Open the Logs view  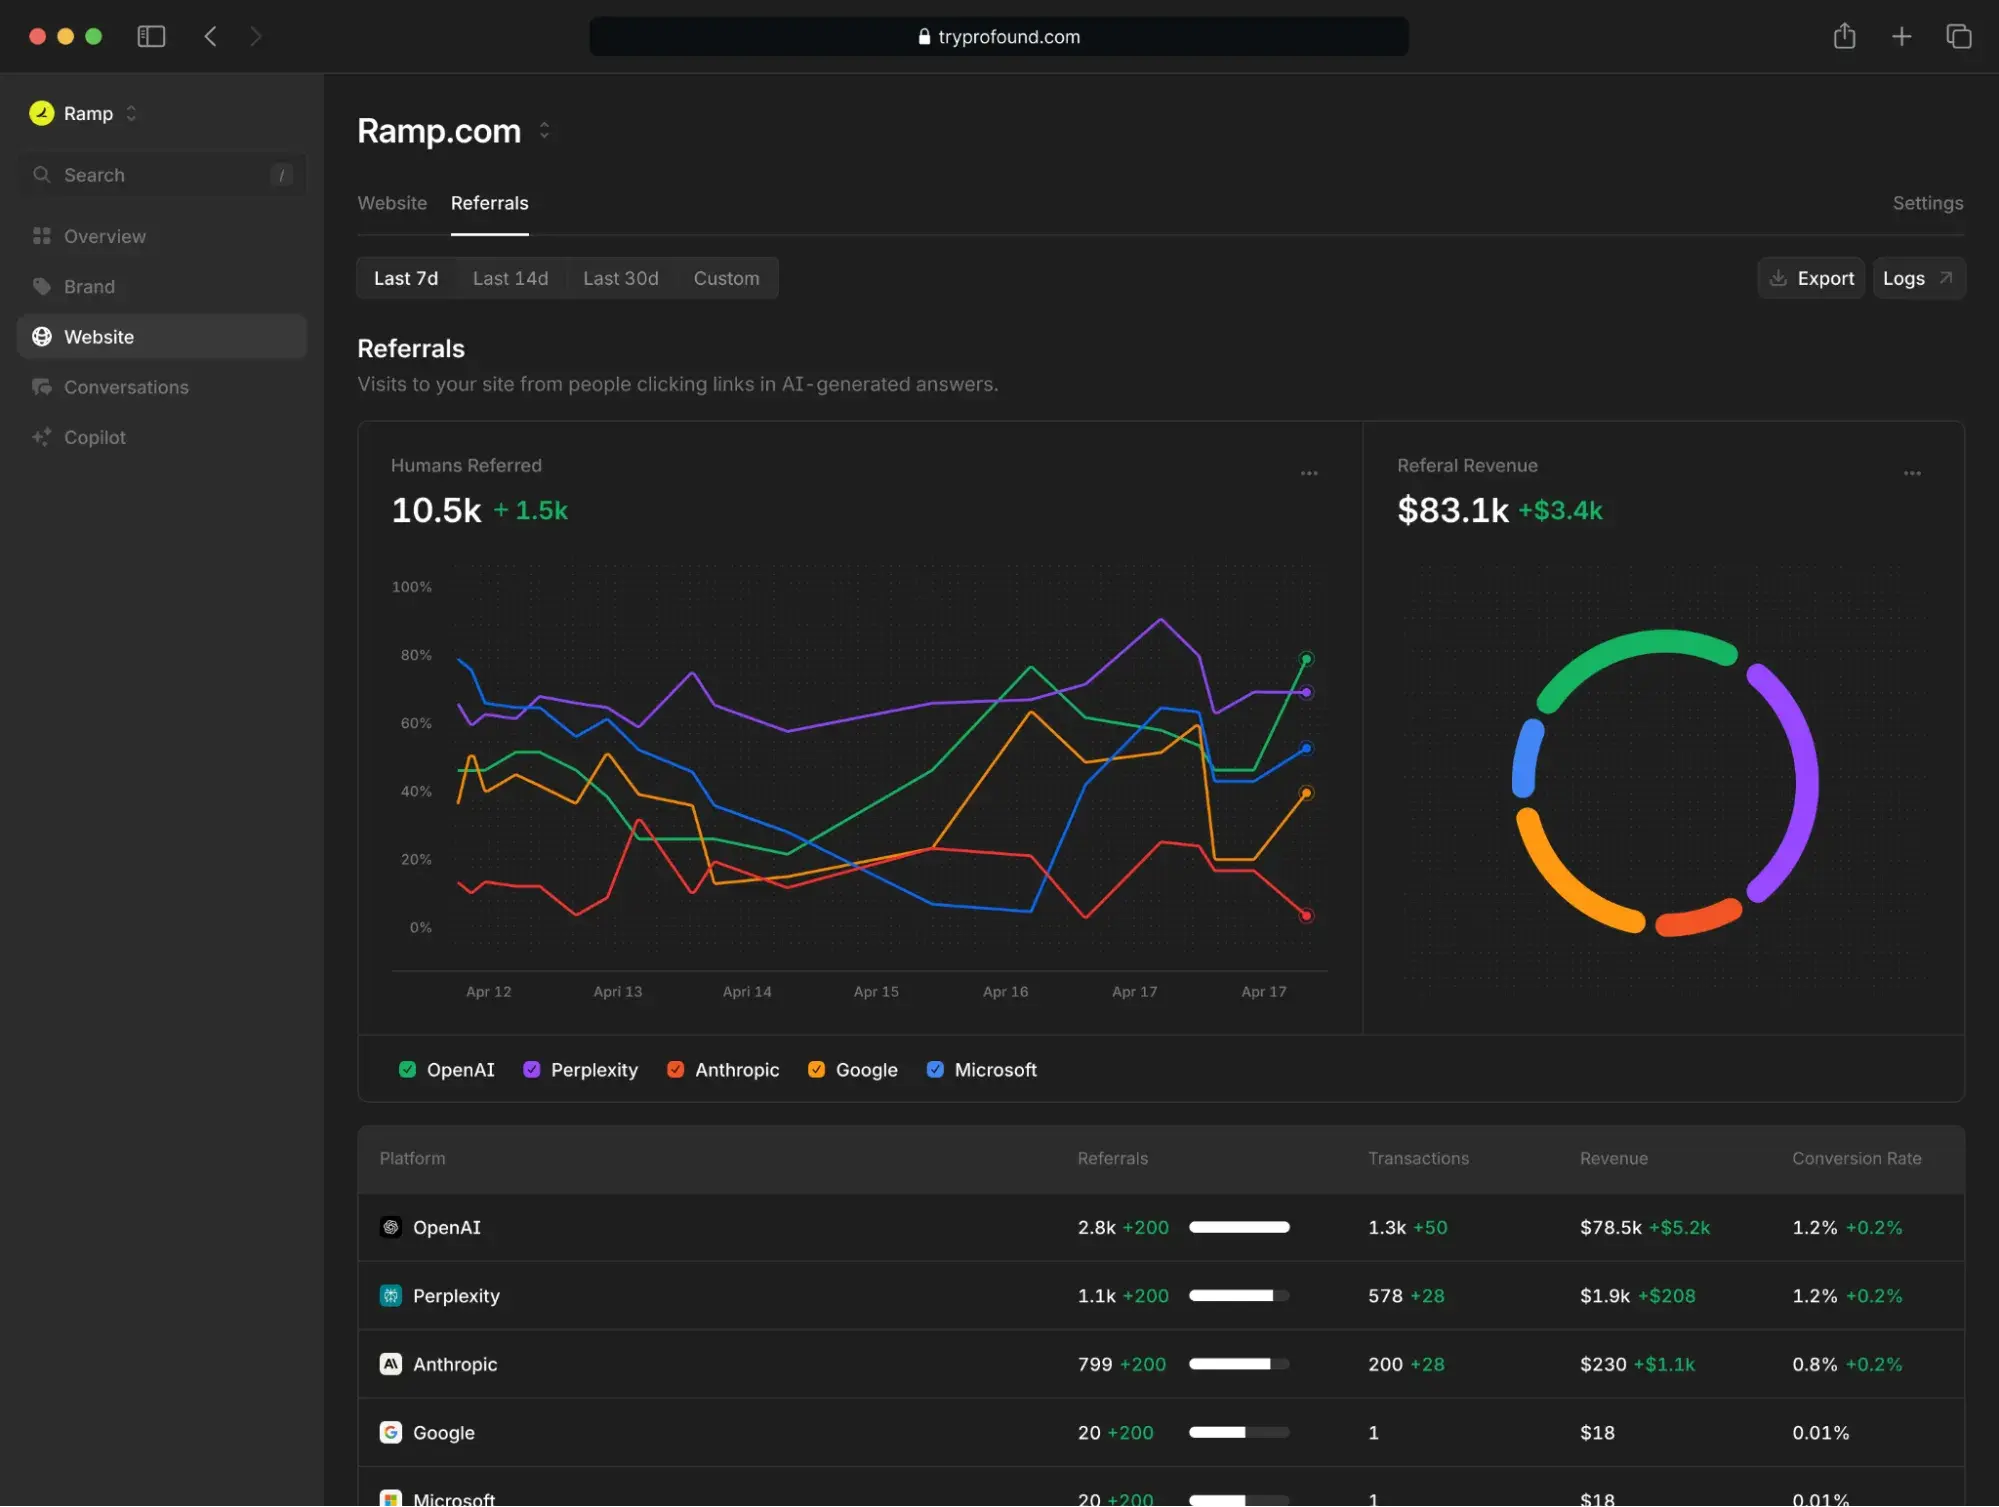(1916, 278)
